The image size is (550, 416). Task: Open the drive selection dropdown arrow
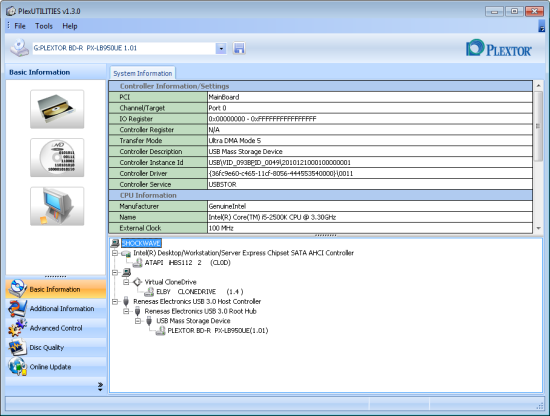tap(221, 48)
